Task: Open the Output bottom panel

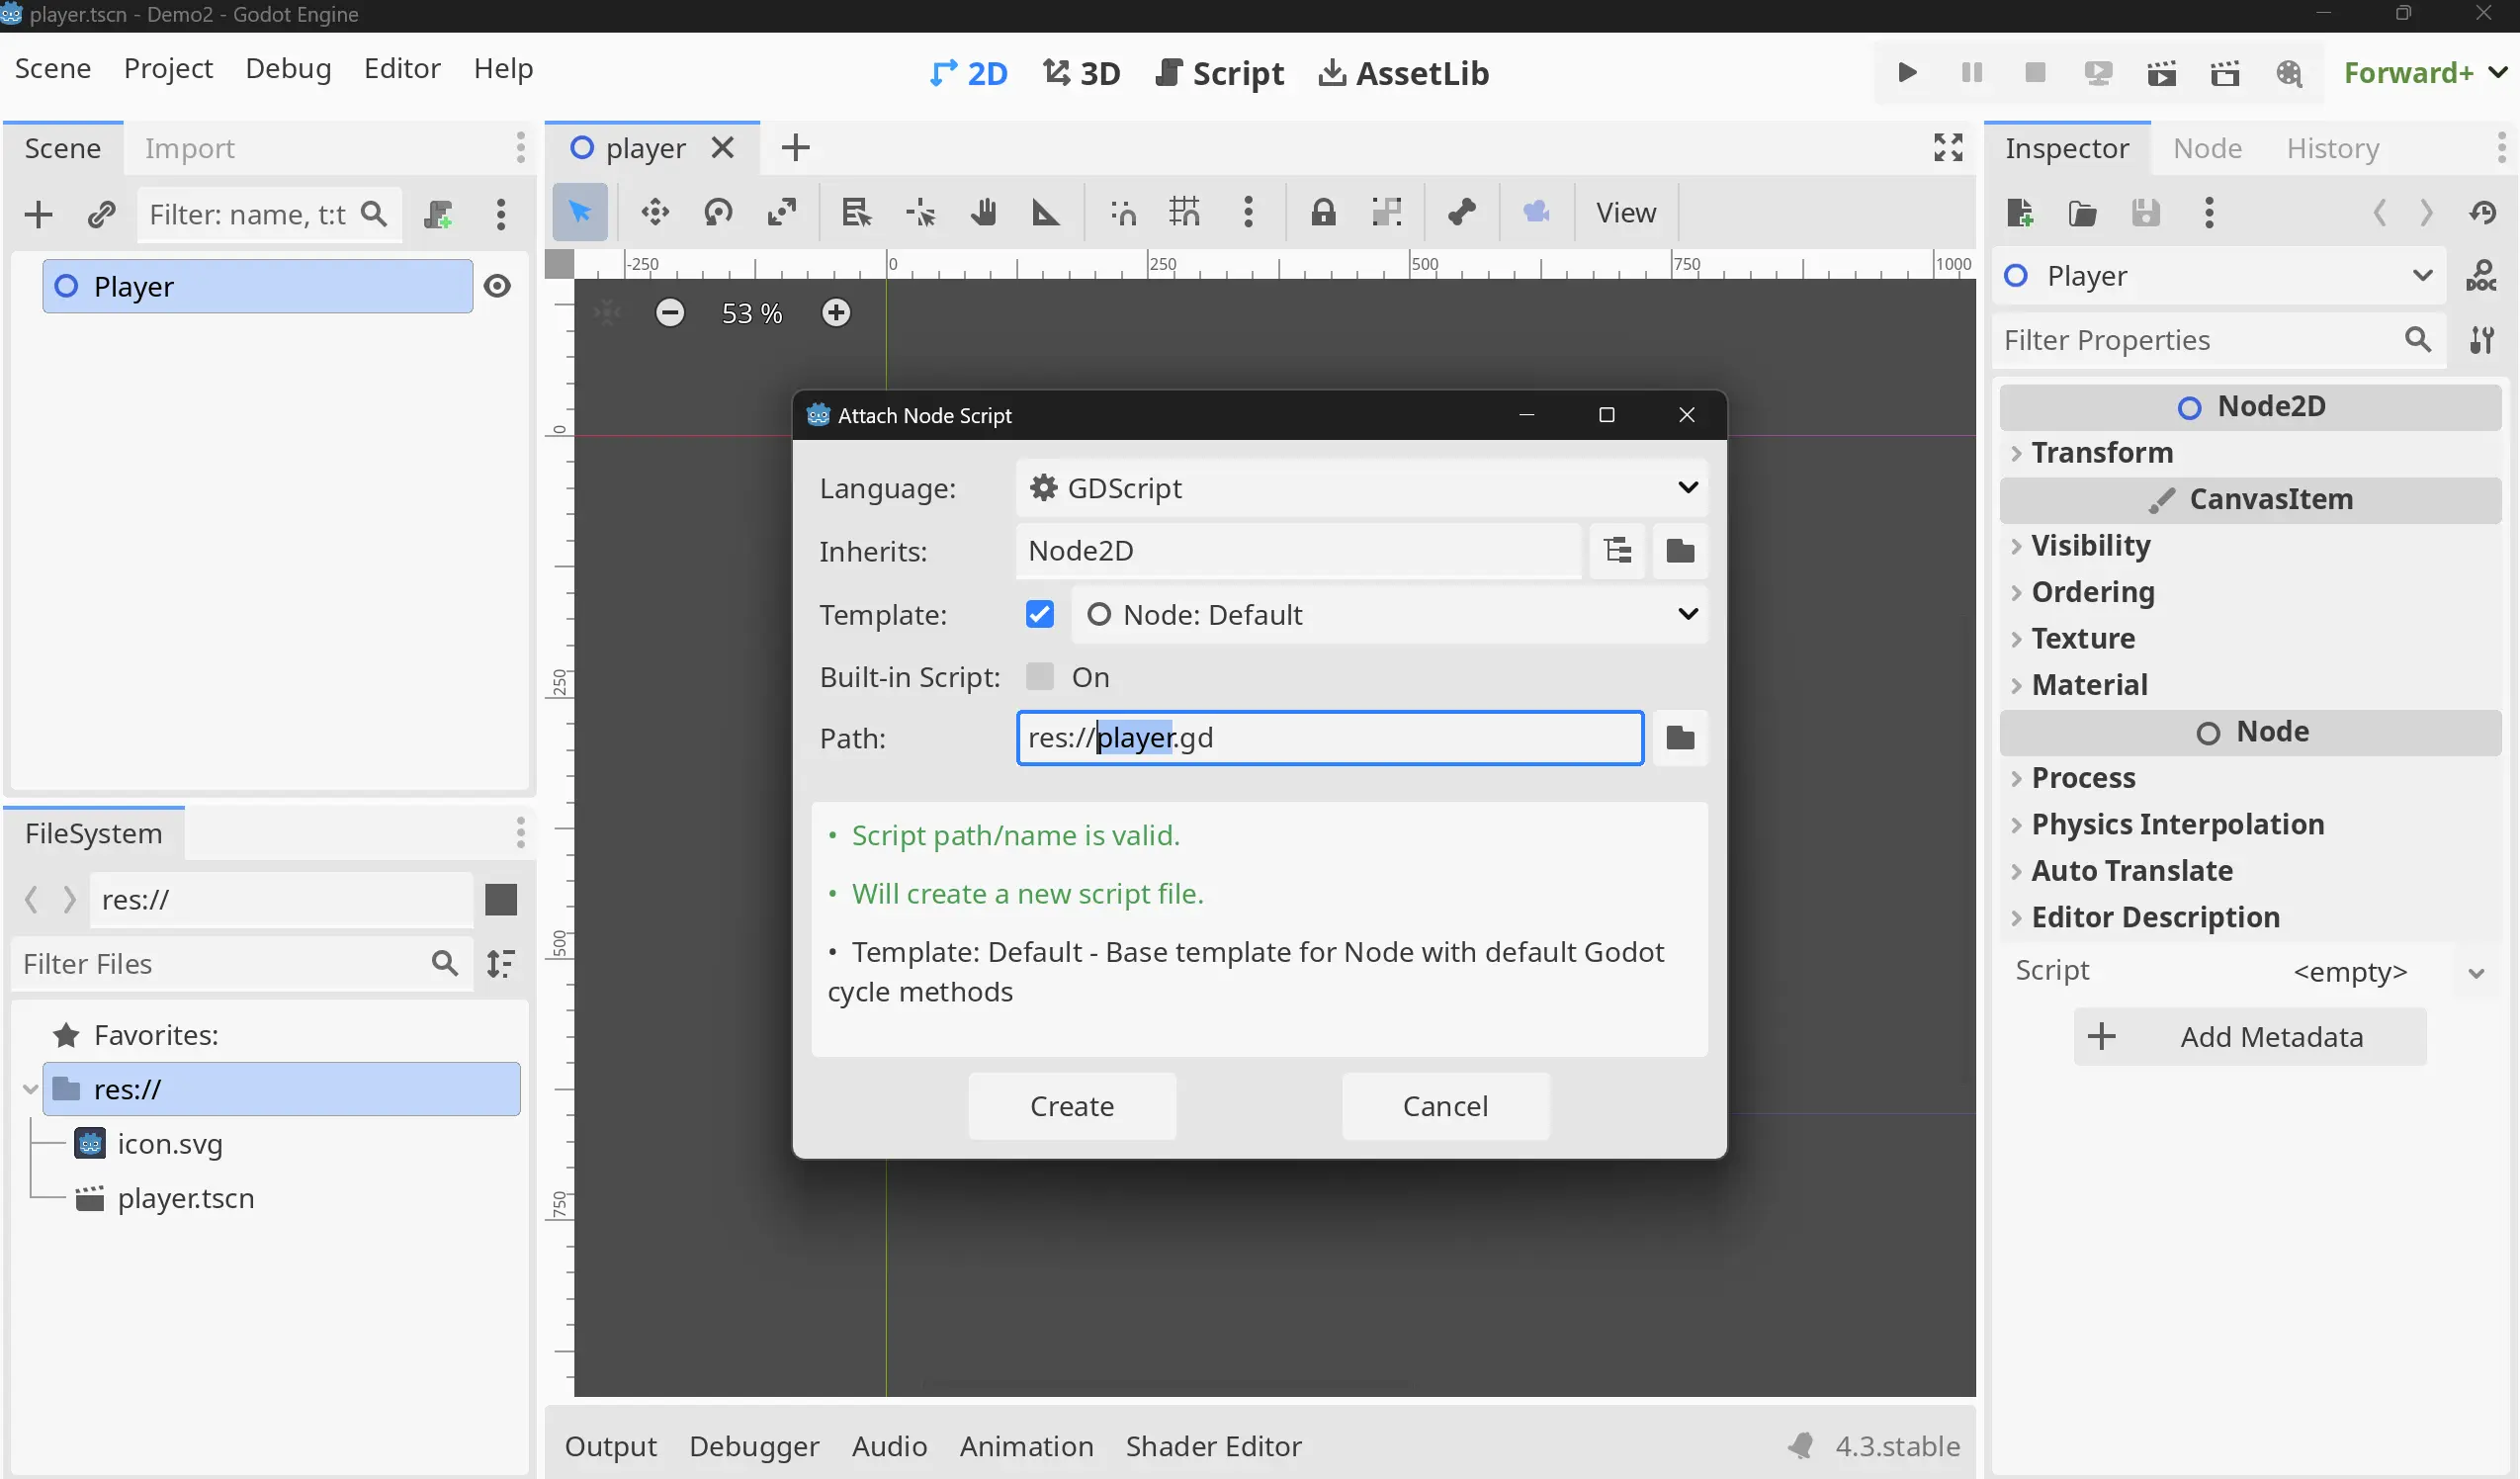Action: pos(610,1446)
